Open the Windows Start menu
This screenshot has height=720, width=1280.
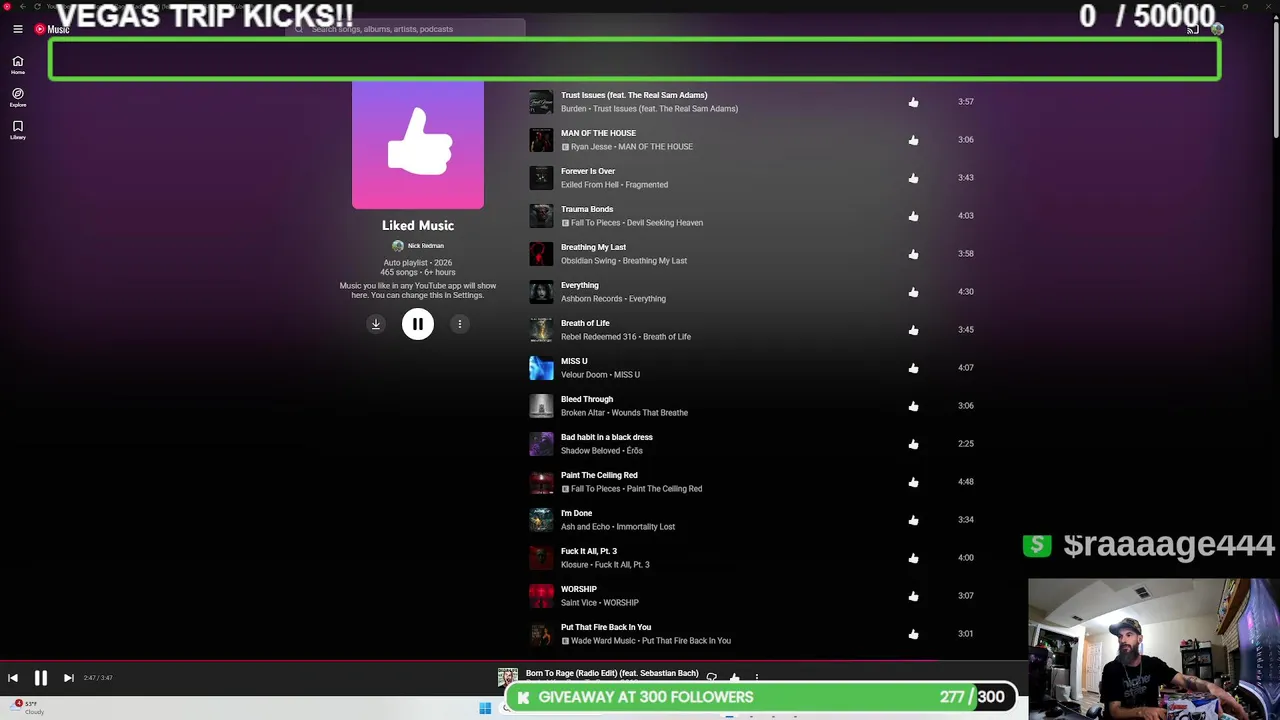click(x=485, y=708)
